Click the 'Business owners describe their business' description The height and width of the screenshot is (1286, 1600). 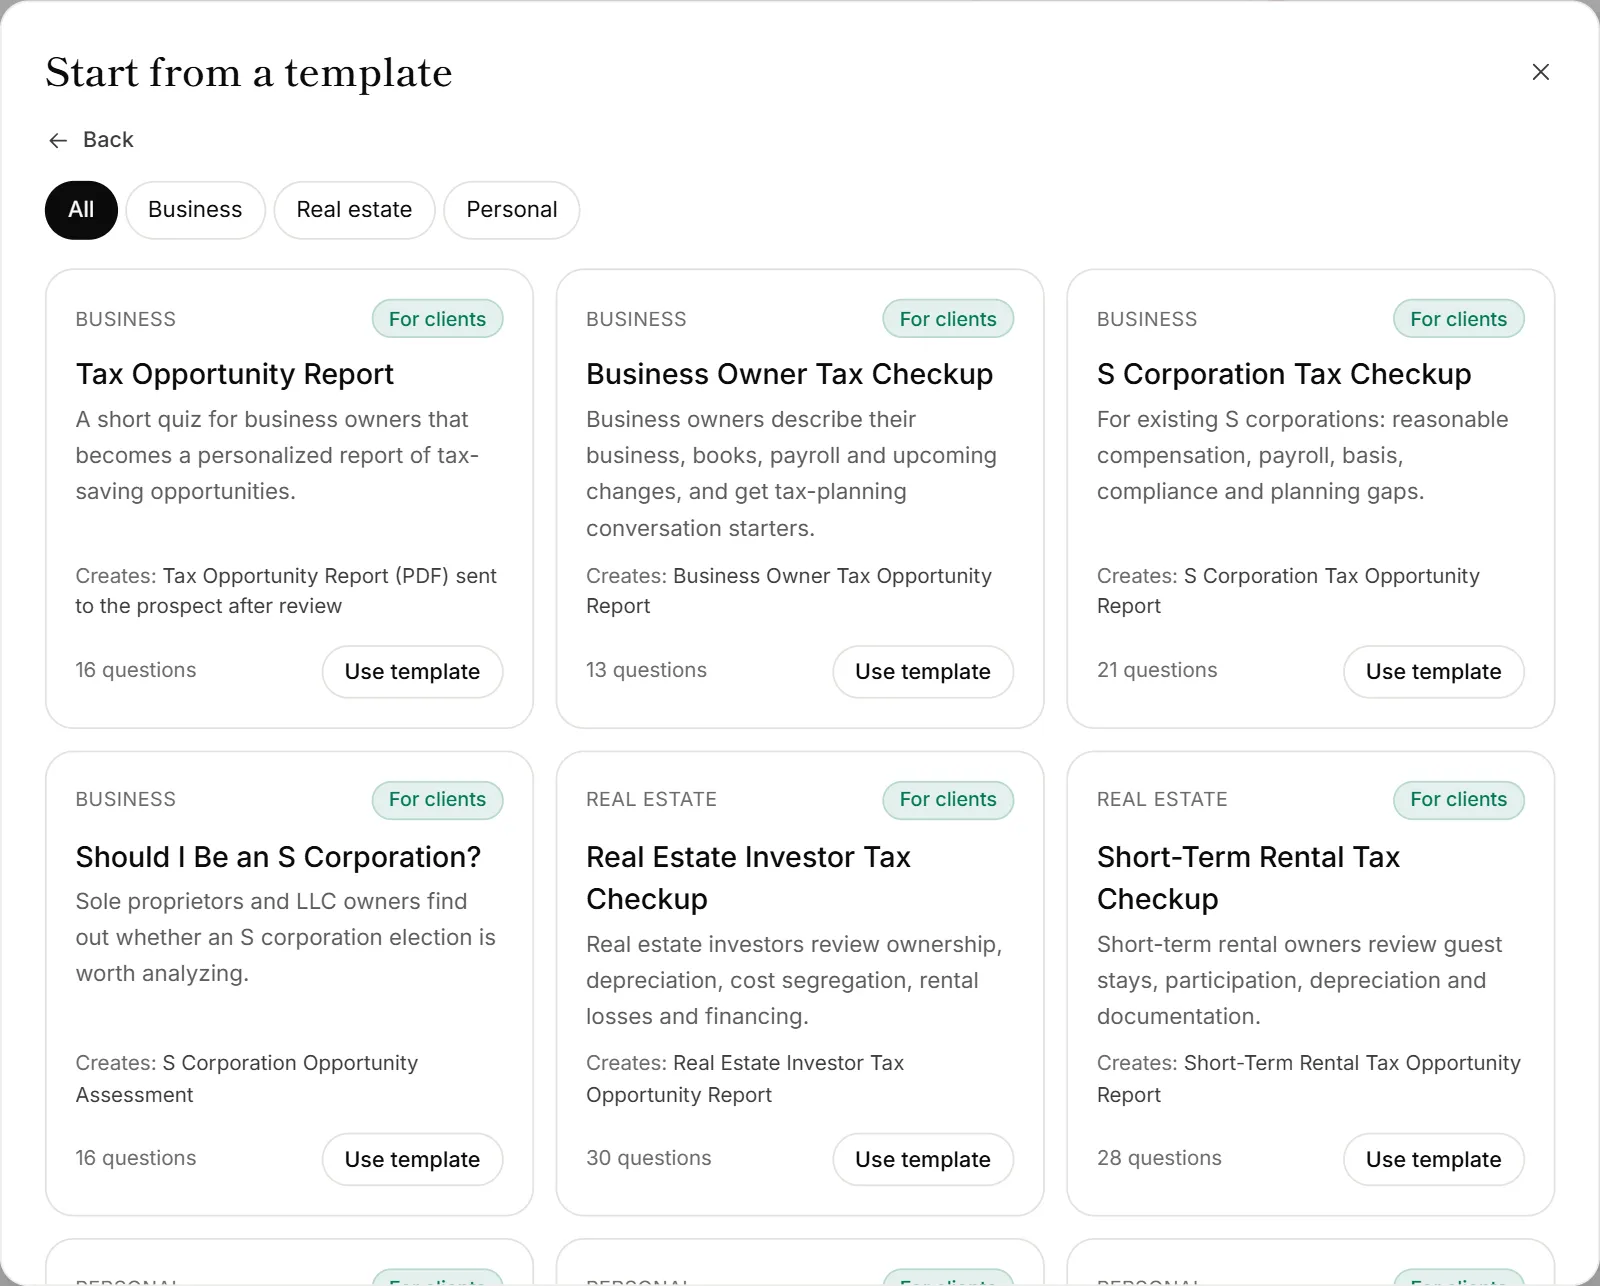(x=791, y=474)
